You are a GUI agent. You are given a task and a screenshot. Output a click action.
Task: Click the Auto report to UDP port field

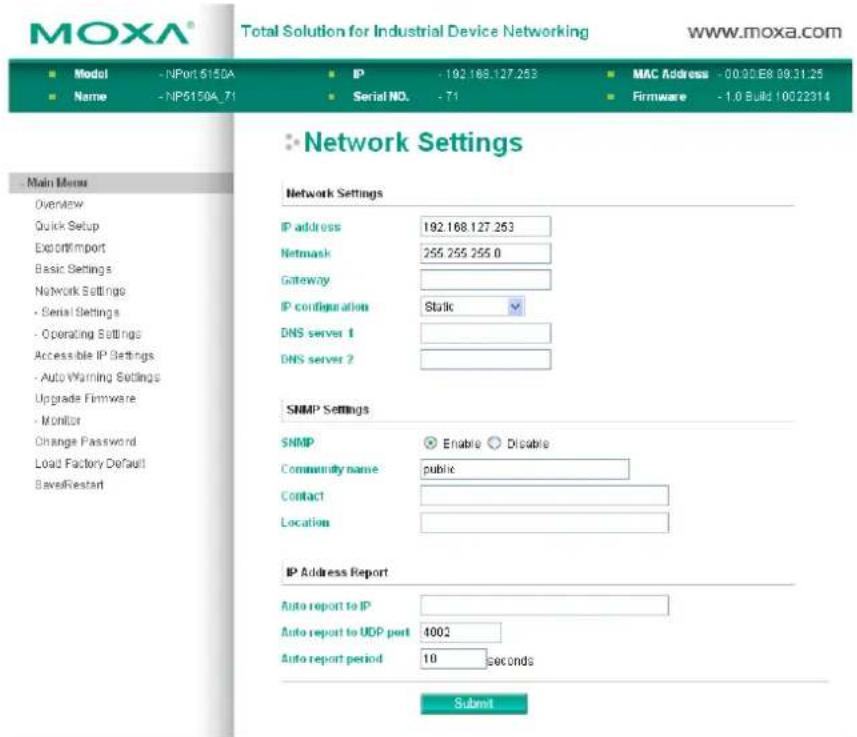(x=460, y=632)
